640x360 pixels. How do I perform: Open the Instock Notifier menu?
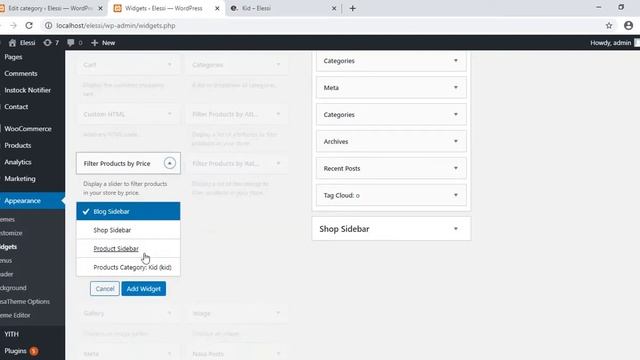click(x=27, y=90)
